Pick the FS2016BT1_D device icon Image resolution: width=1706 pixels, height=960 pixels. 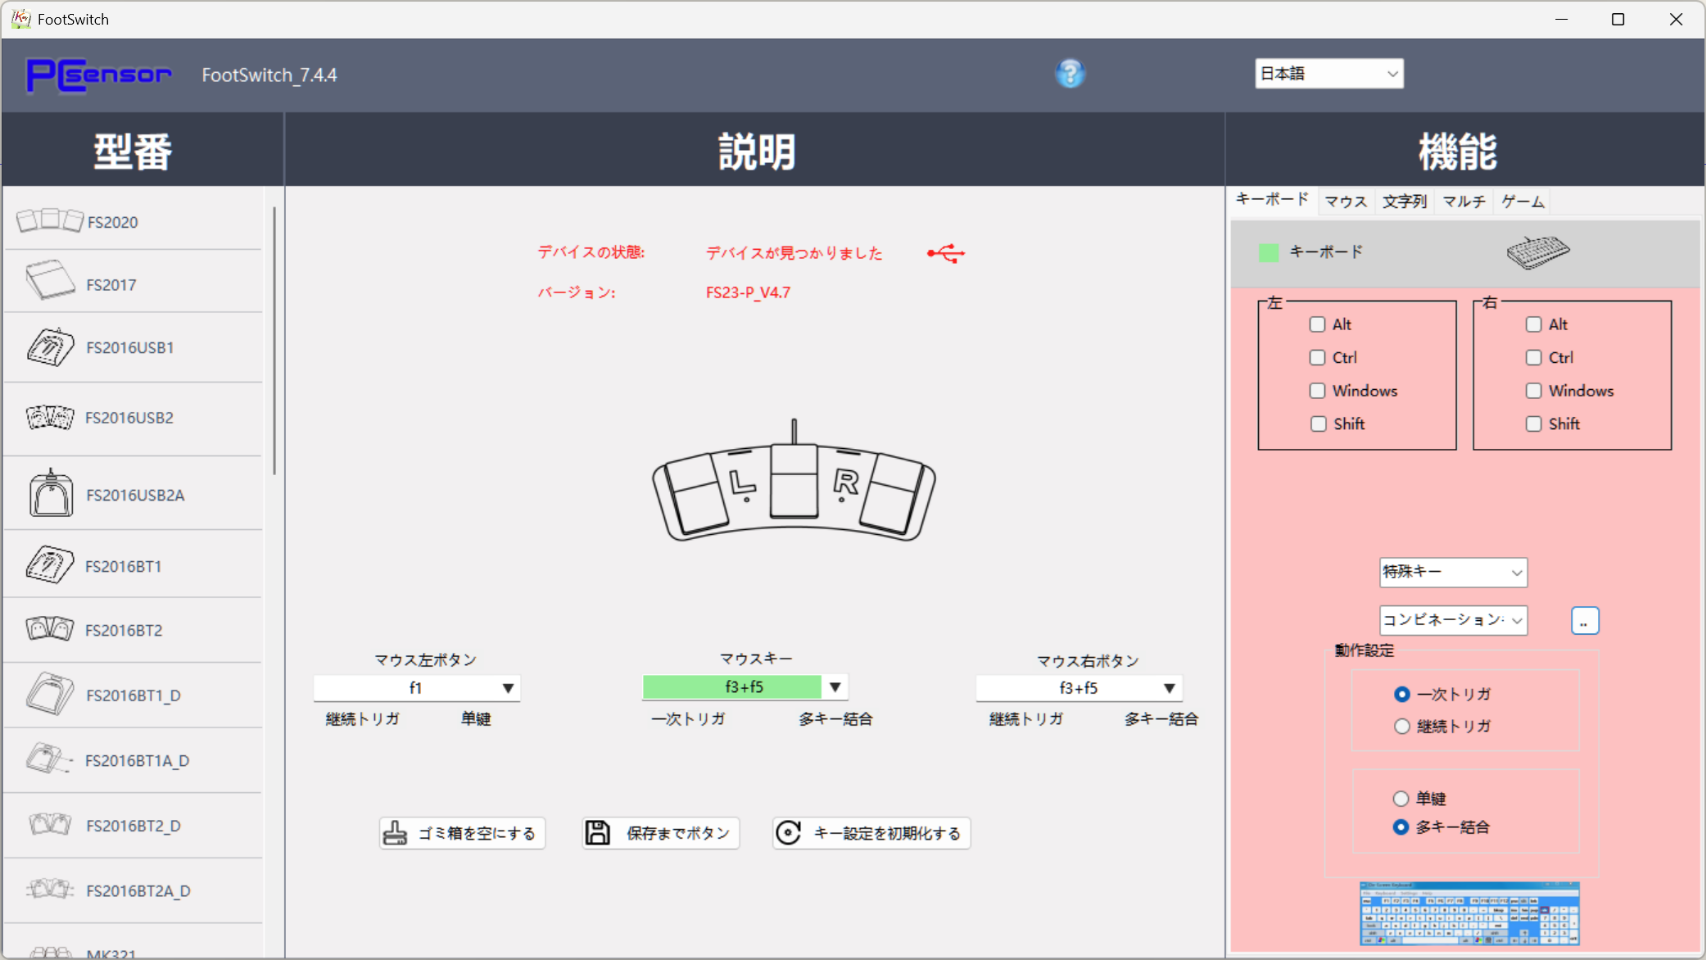click(x=50, y=695)
